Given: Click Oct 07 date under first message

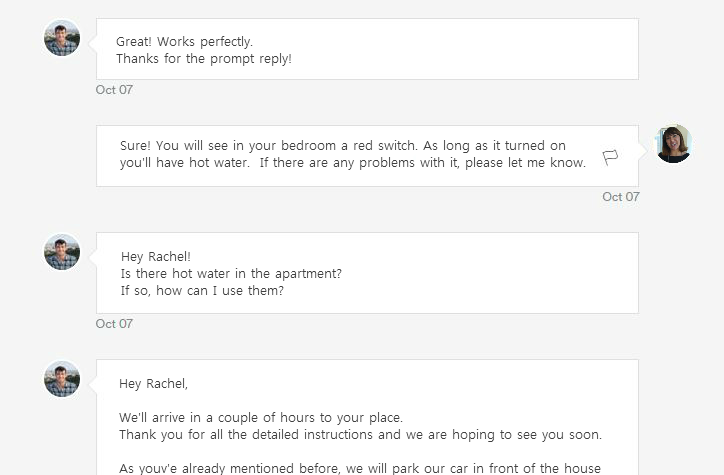Looking at the screenshot, I should click(114, 90).
